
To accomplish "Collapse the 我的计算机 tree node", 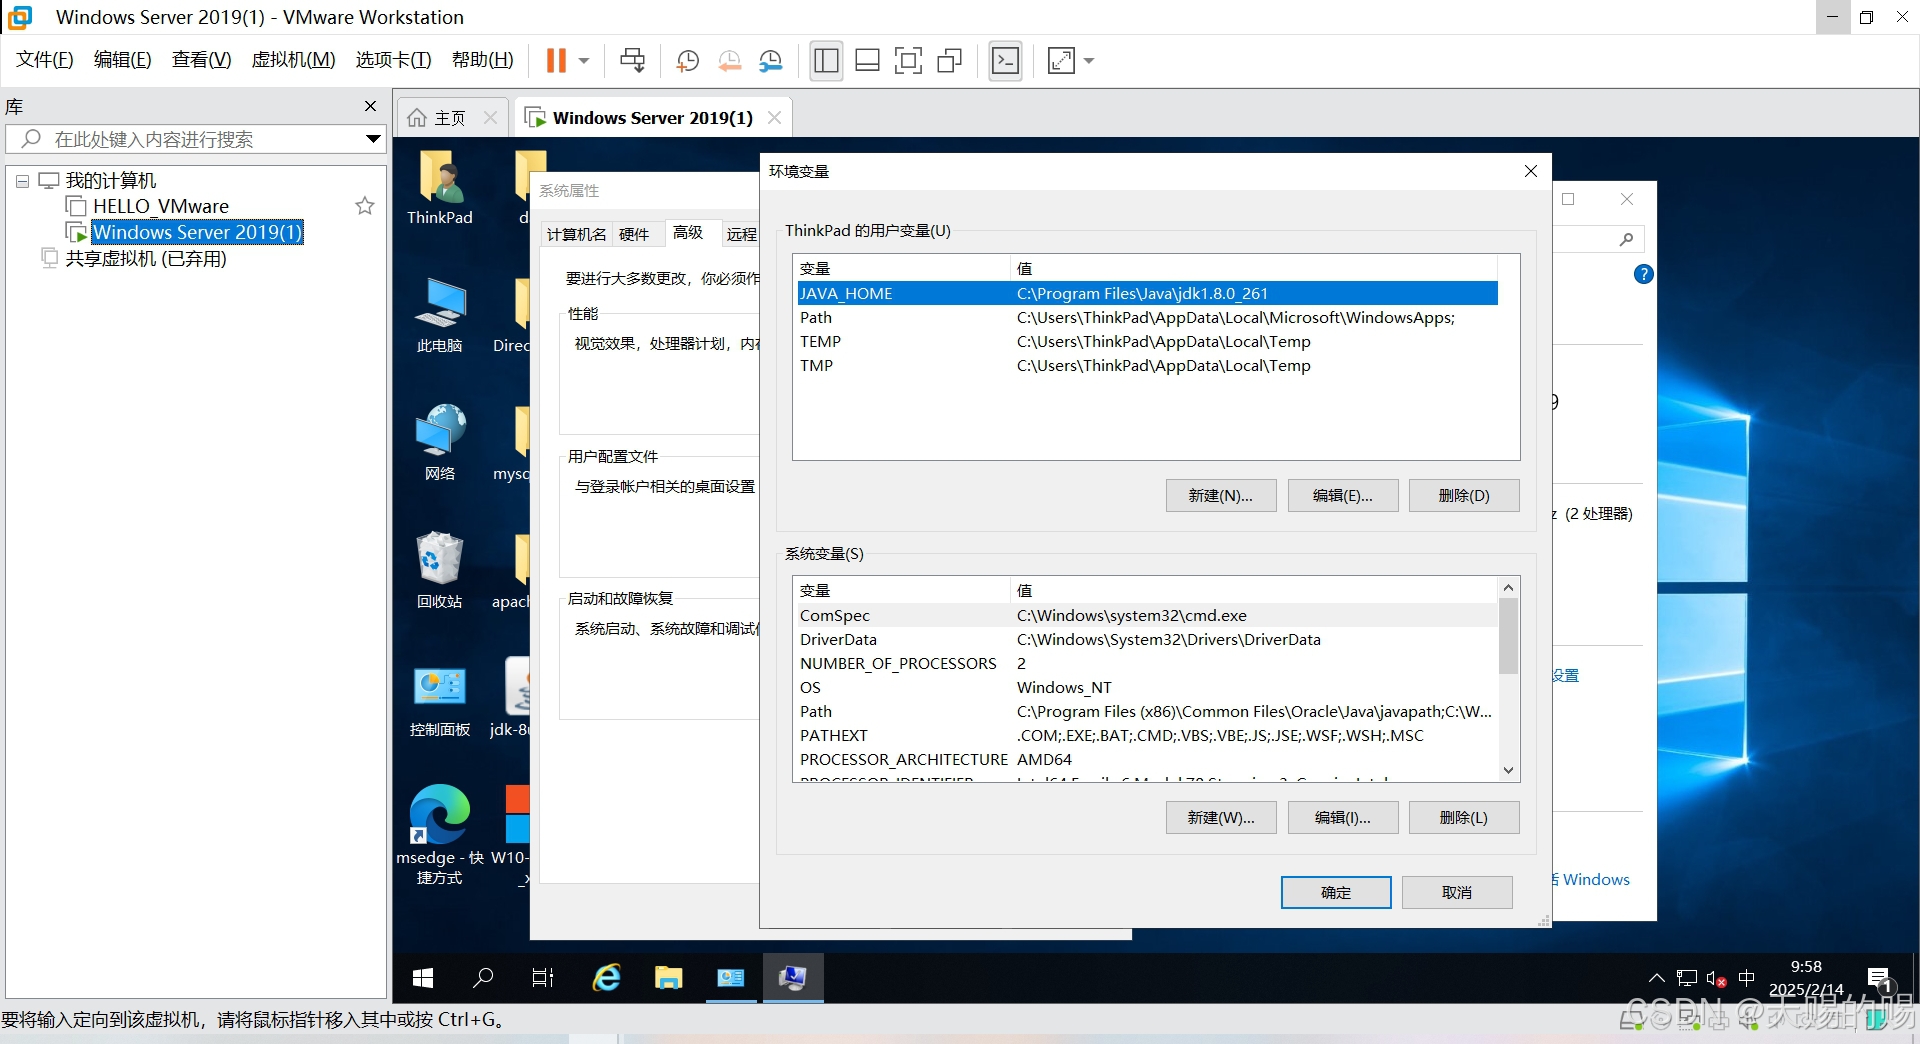I will tap(22, 181).
